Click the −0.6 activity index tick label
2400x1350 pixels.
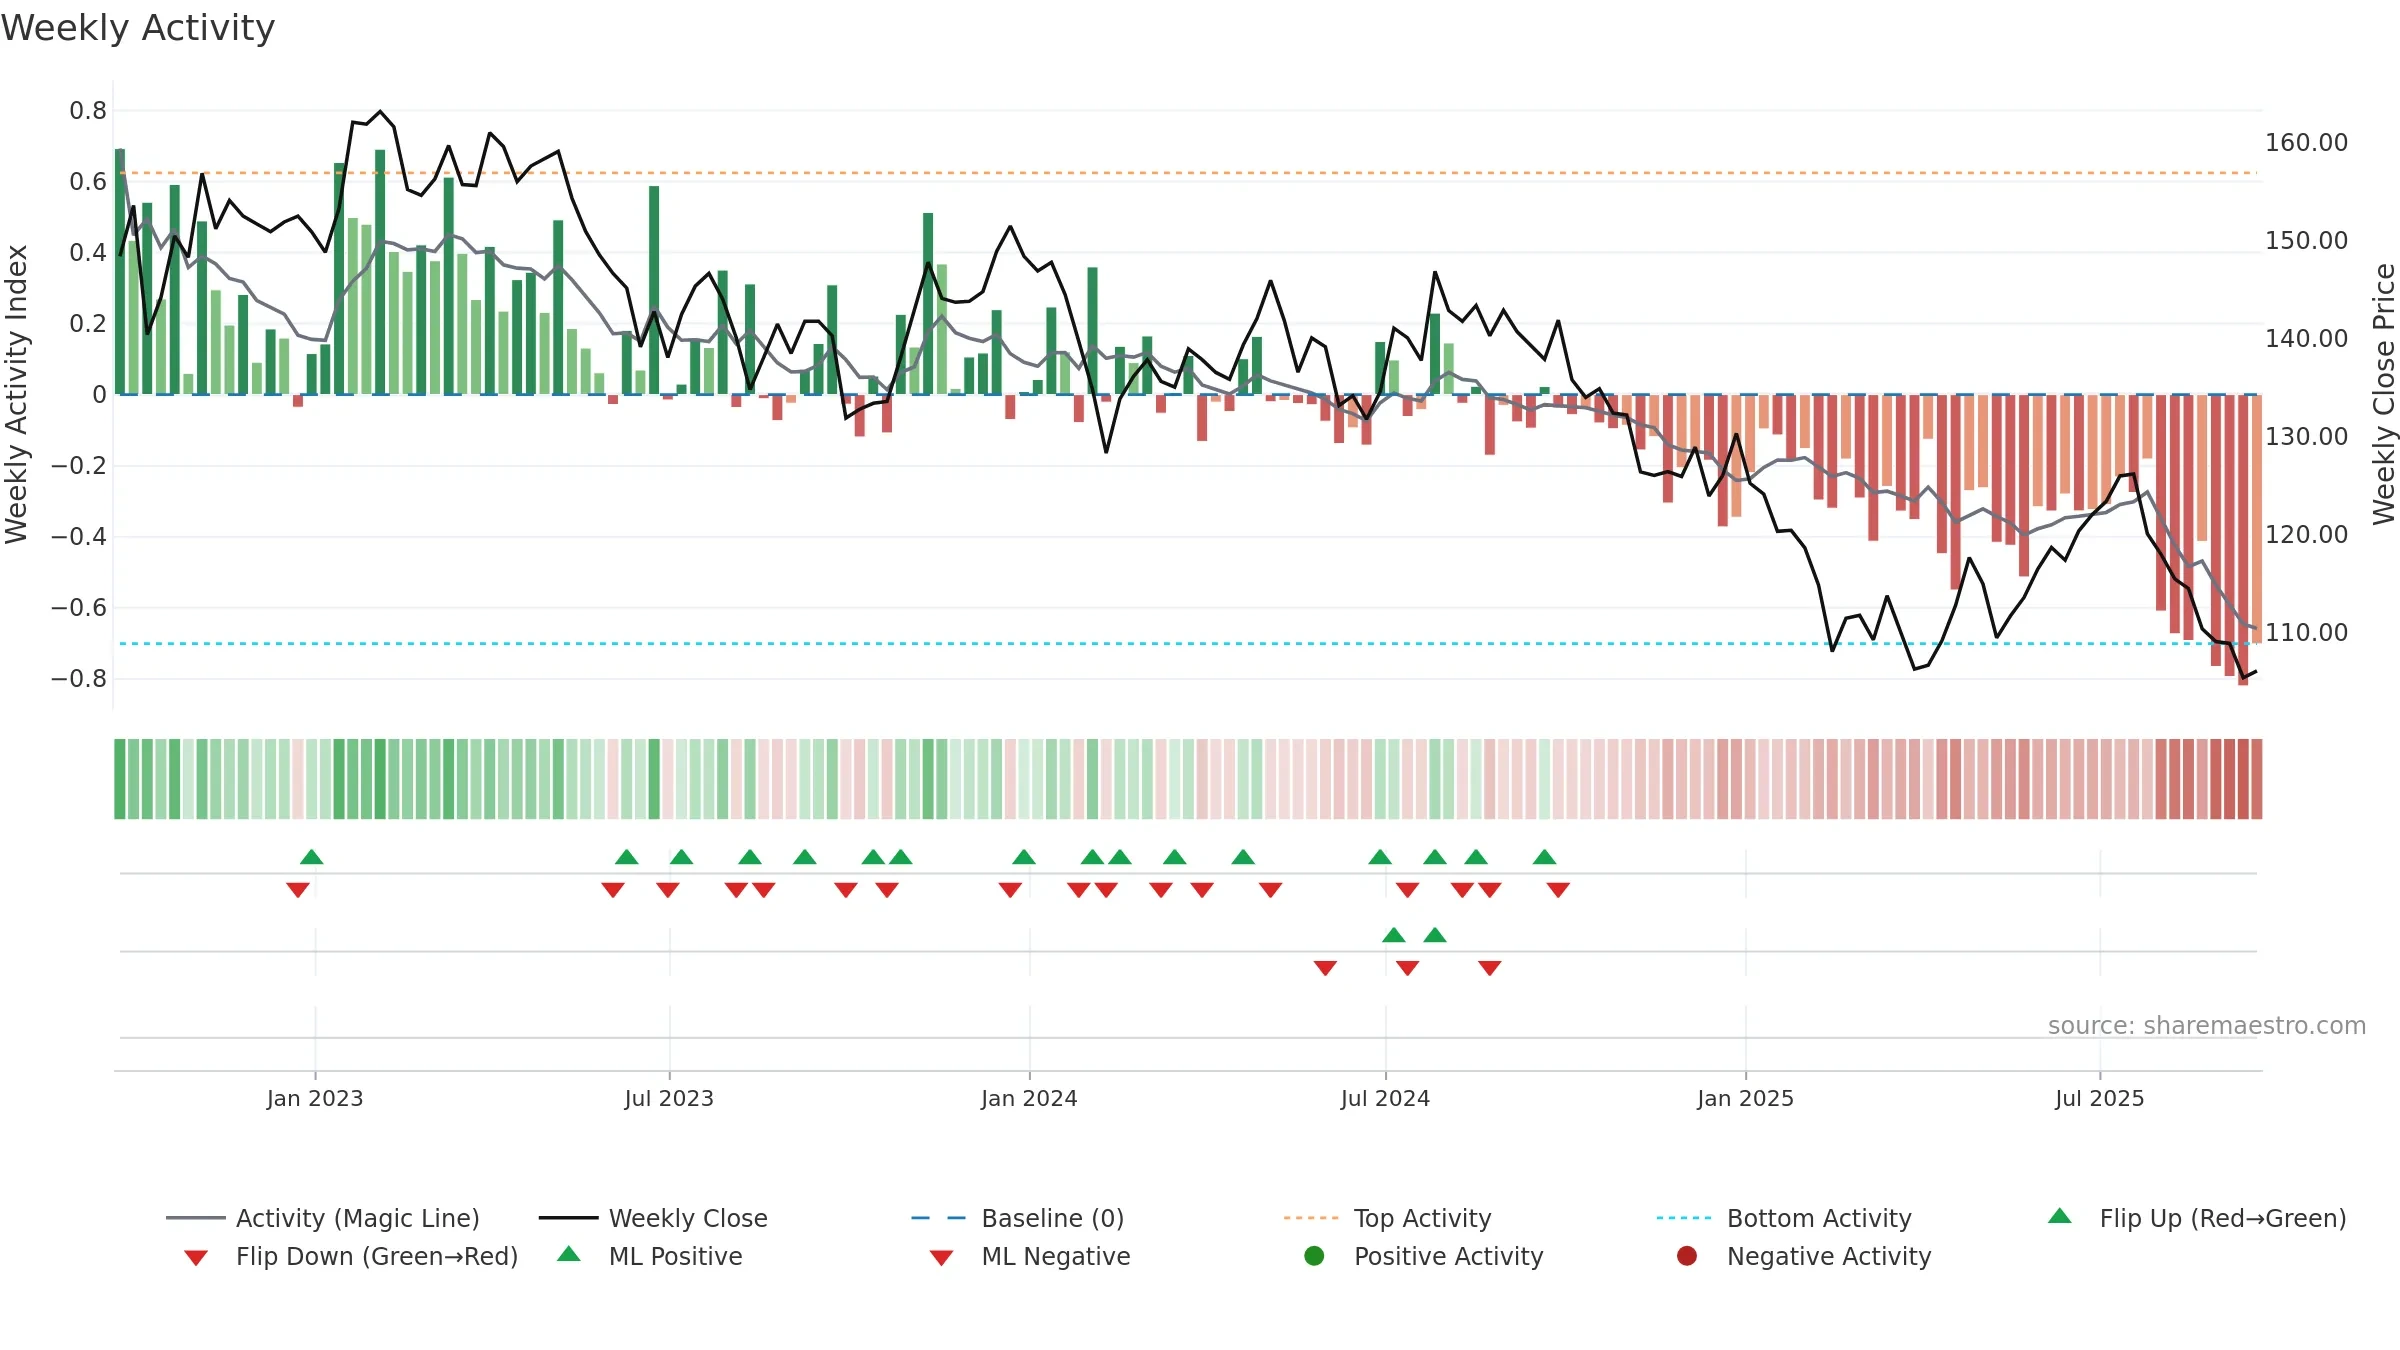[x=79, y=608]
